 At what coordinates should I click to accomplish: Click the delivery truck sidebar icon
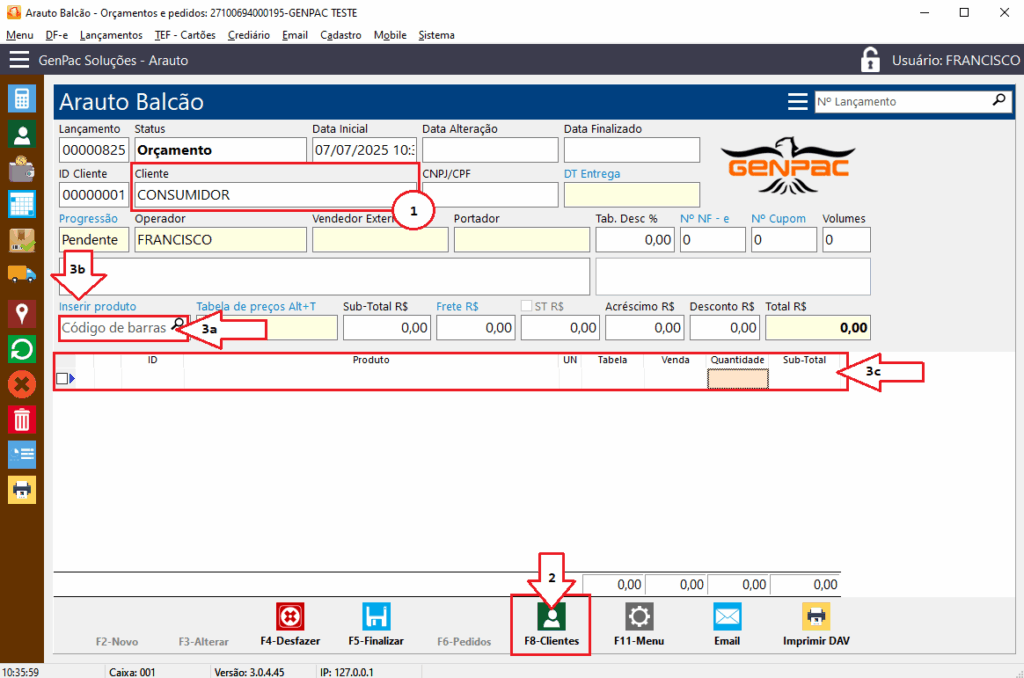[22, 274]
